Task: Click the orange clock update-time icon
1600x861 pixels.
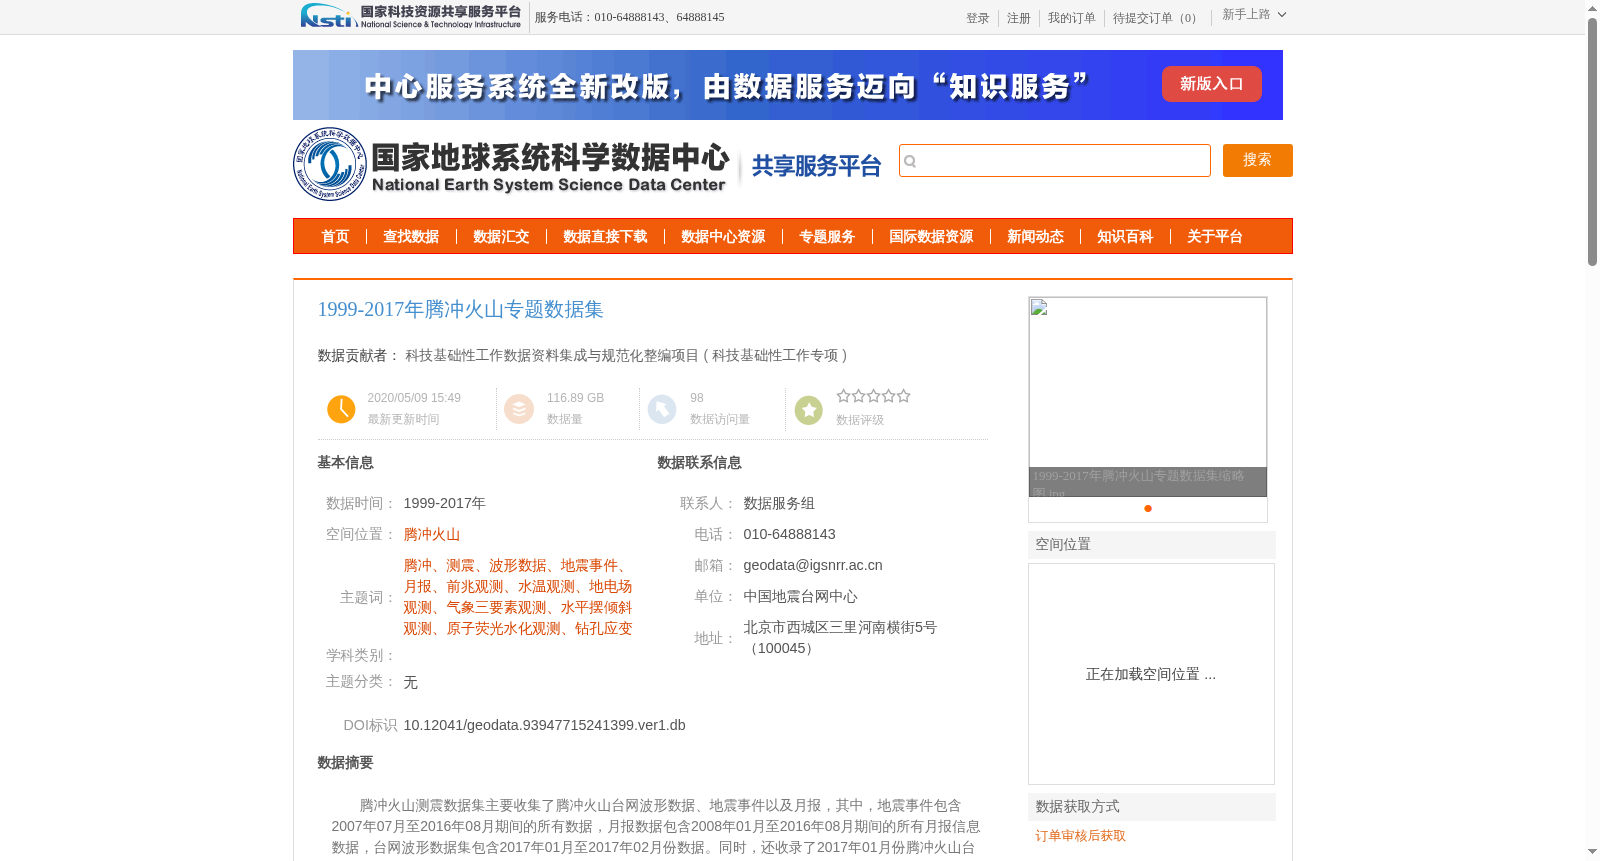Action: pos(341,409)
